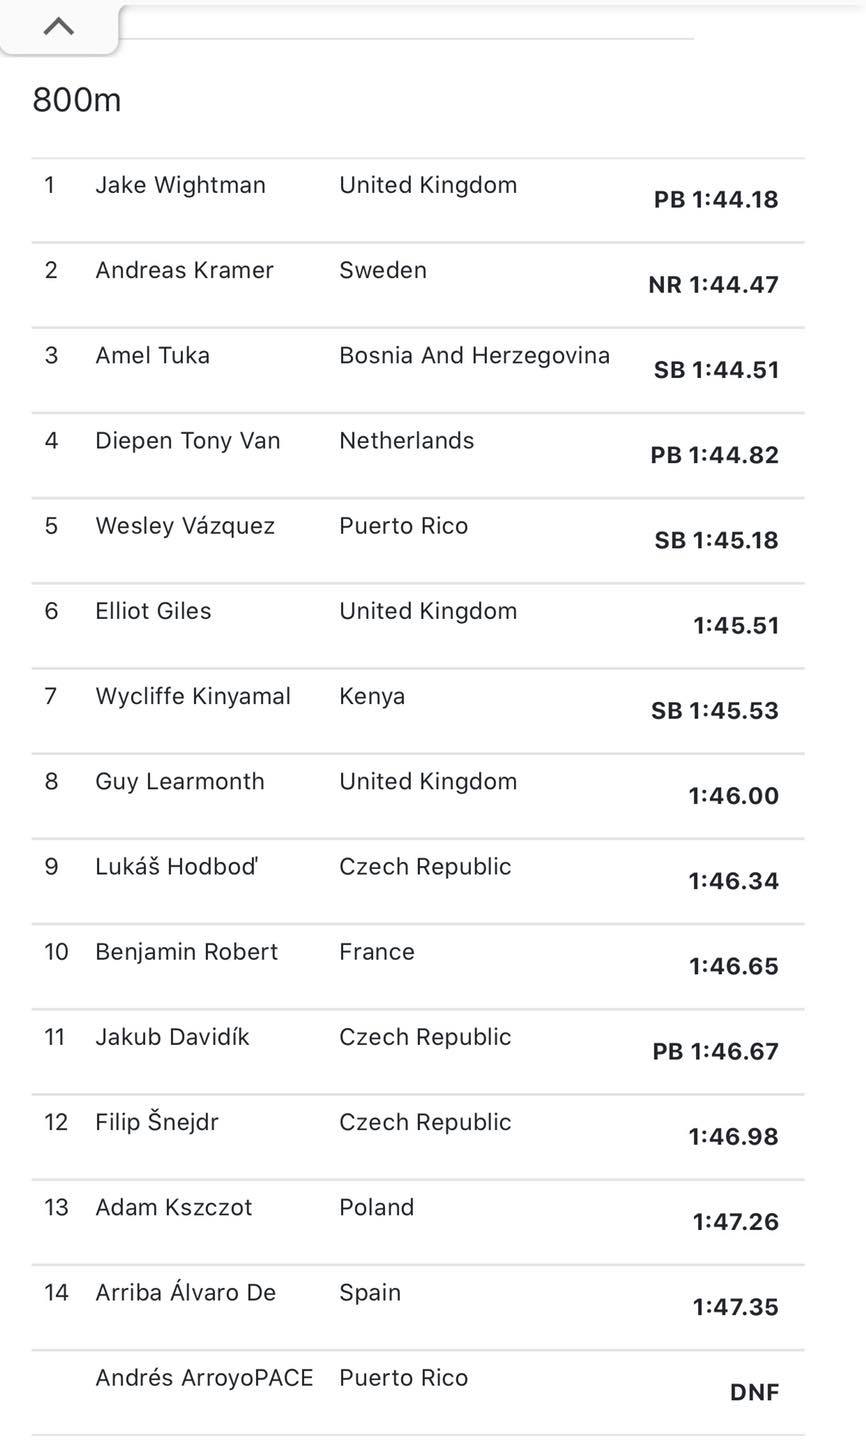
Task: Click Wesley Vázquez's name
Action: coord(185,526)
